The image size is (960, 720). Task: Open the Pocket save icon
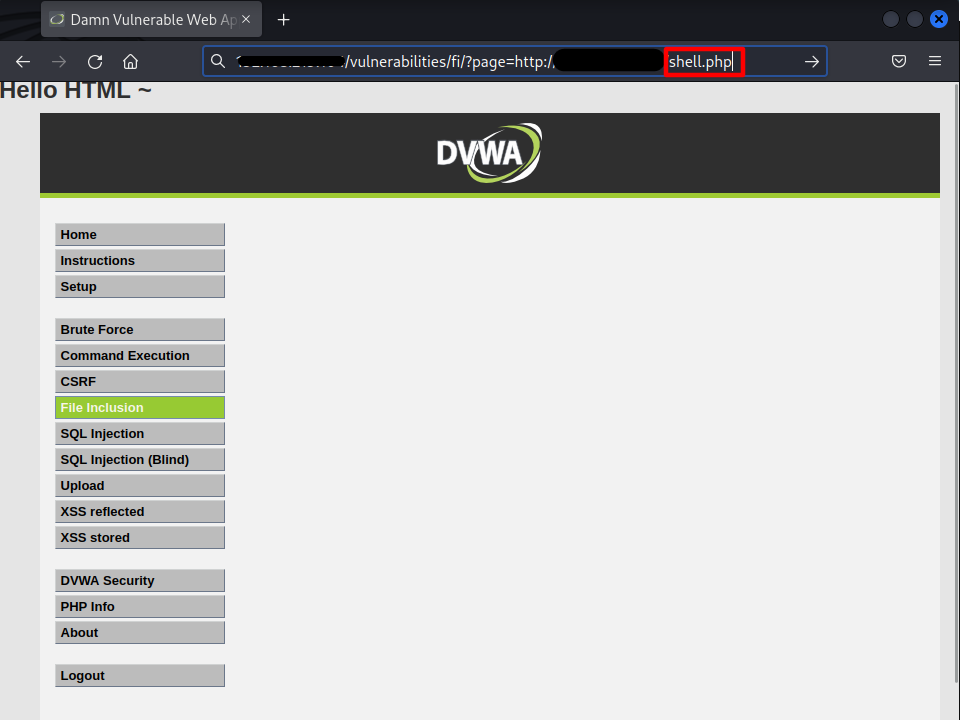(899, 61)
